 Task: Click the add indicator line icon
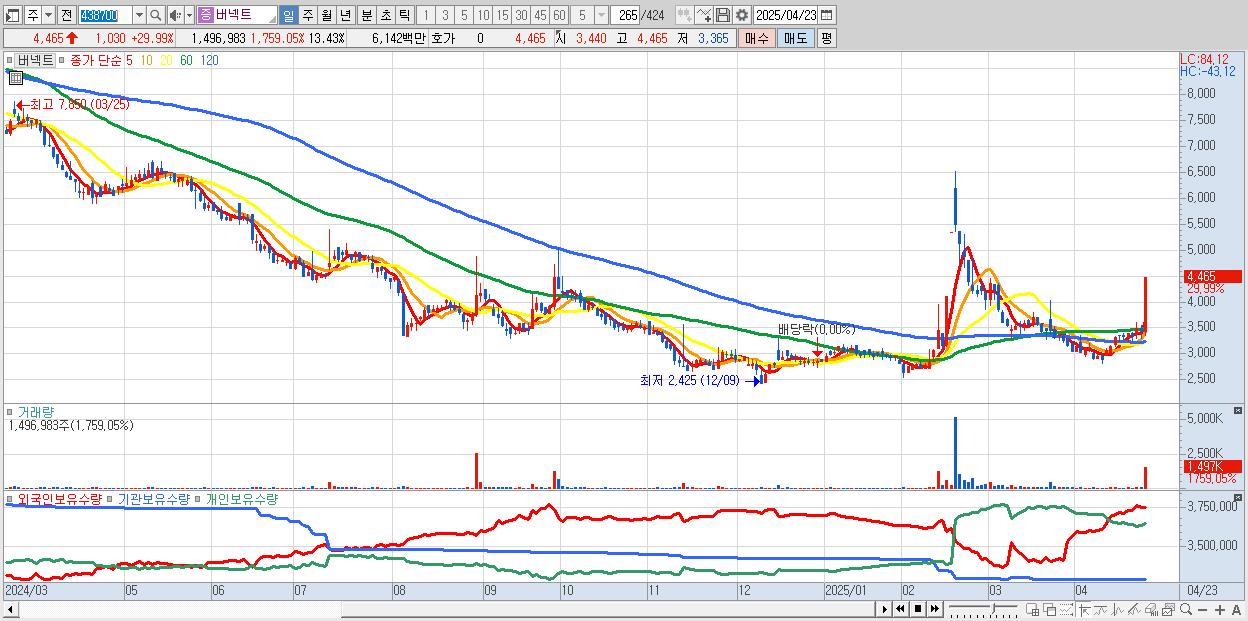(x=704, y=15)
